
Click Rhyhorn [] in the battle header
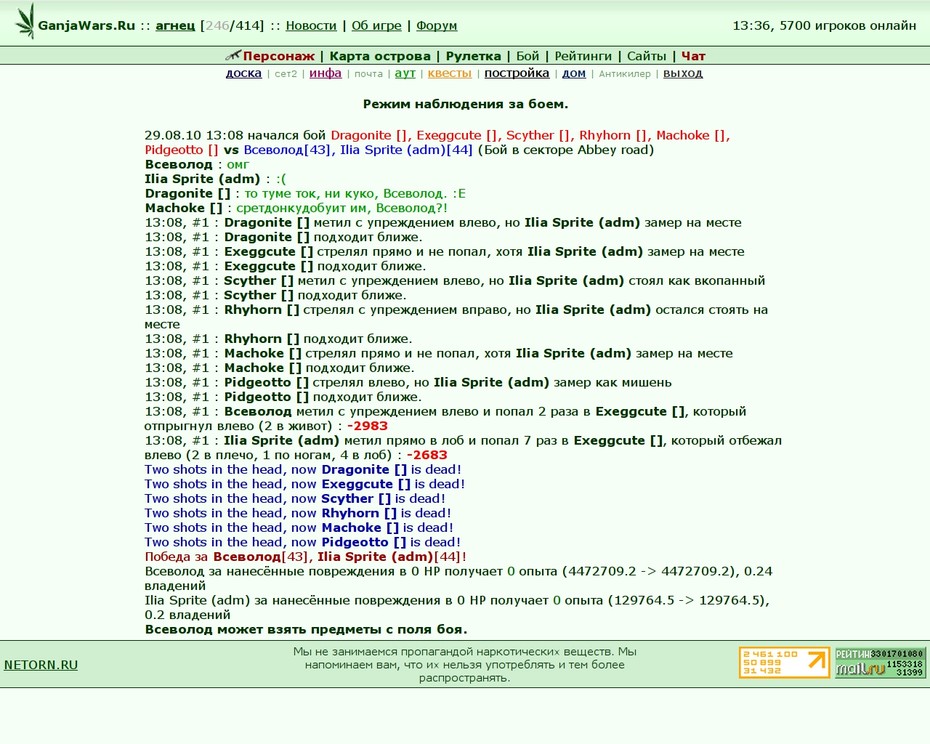[x=614, y=135]
